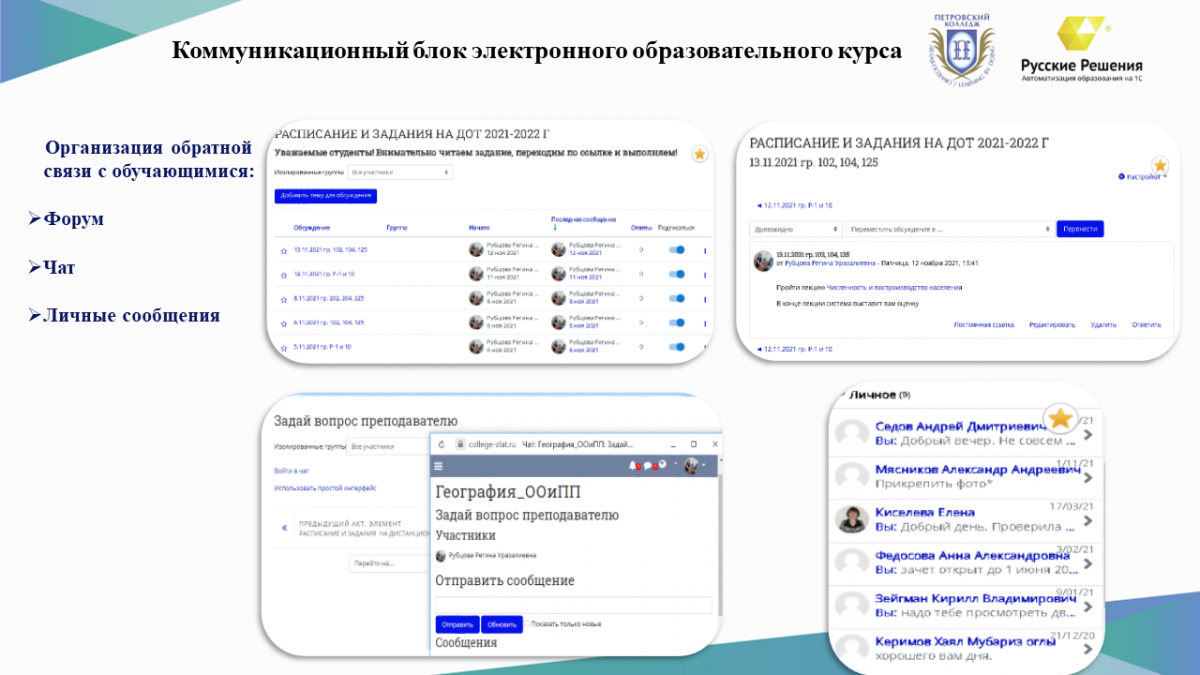This screenshot has width=1200, height=675.
Task: Toggle subscription for 13.11.2021 discussion
Action: [x=676, y=250]
